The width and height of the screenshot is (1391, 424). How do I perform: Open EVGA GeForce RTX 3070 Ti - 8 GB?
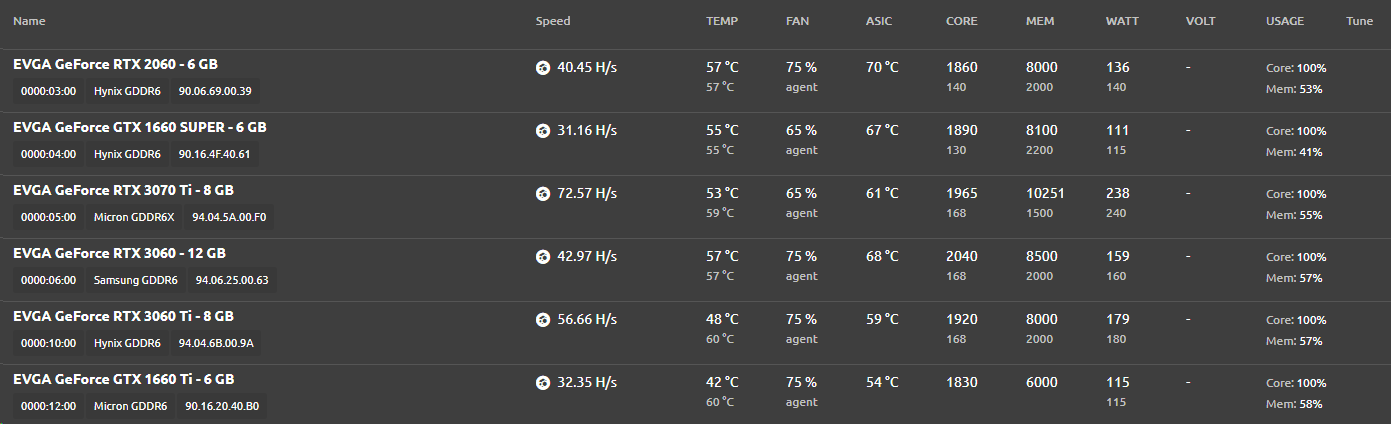pyautogui.click(x=123, y=190)
